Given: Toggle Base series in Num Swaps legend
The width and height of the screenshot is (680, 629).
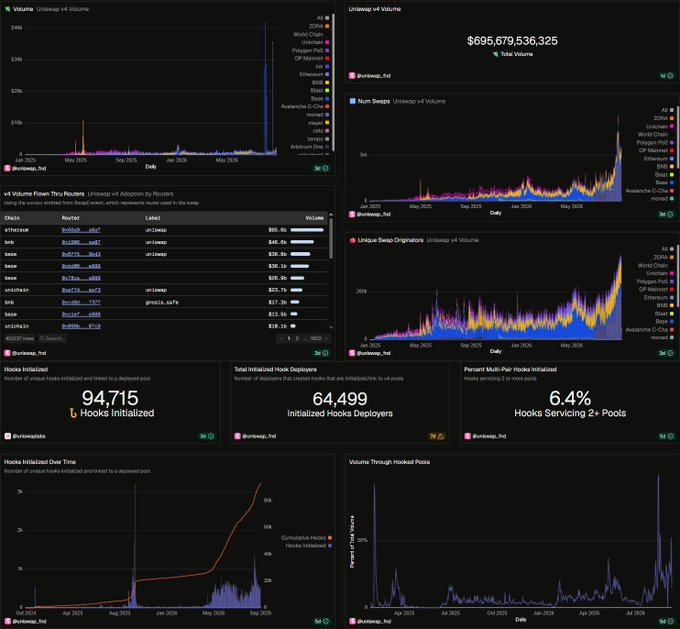Looking at the screenshot, I should [665, 182].
